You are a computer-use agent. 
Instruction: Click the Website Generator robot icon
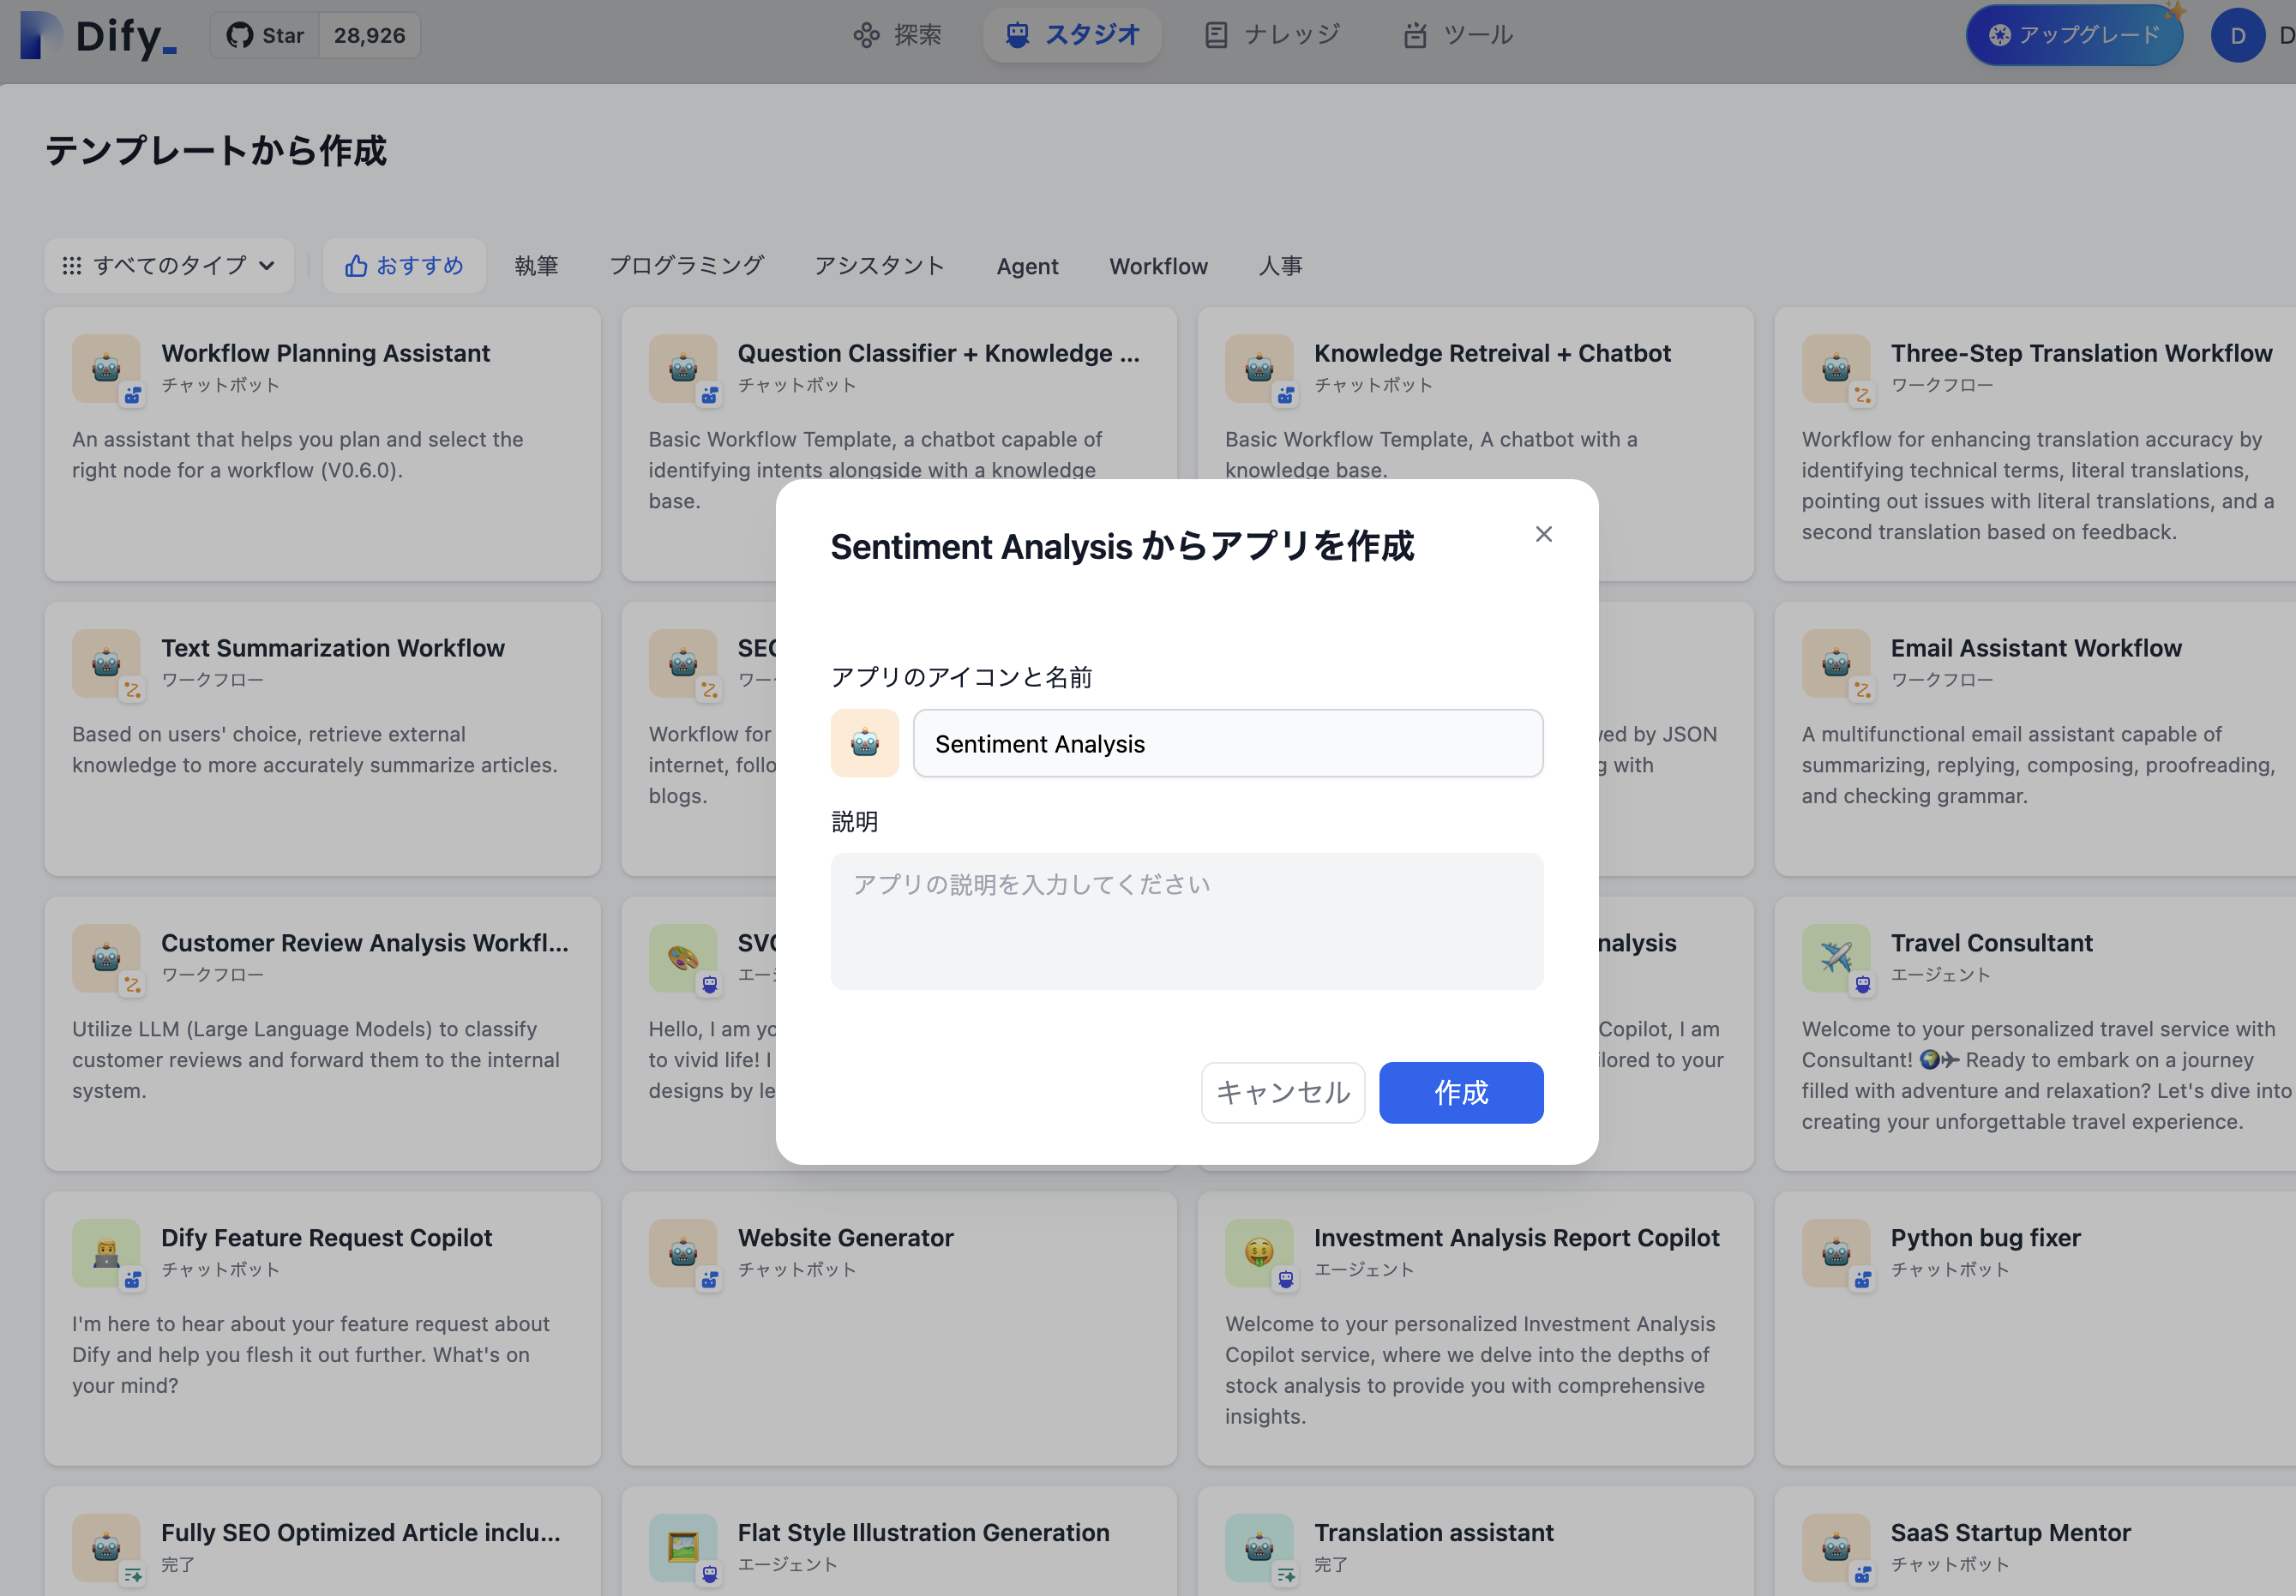click(683, 1253)
